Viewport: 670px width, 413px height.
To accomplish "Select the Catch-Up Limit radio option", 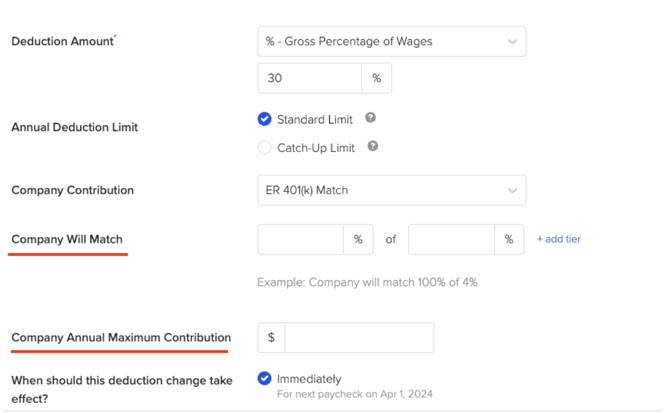I will (x=264, y=147).
